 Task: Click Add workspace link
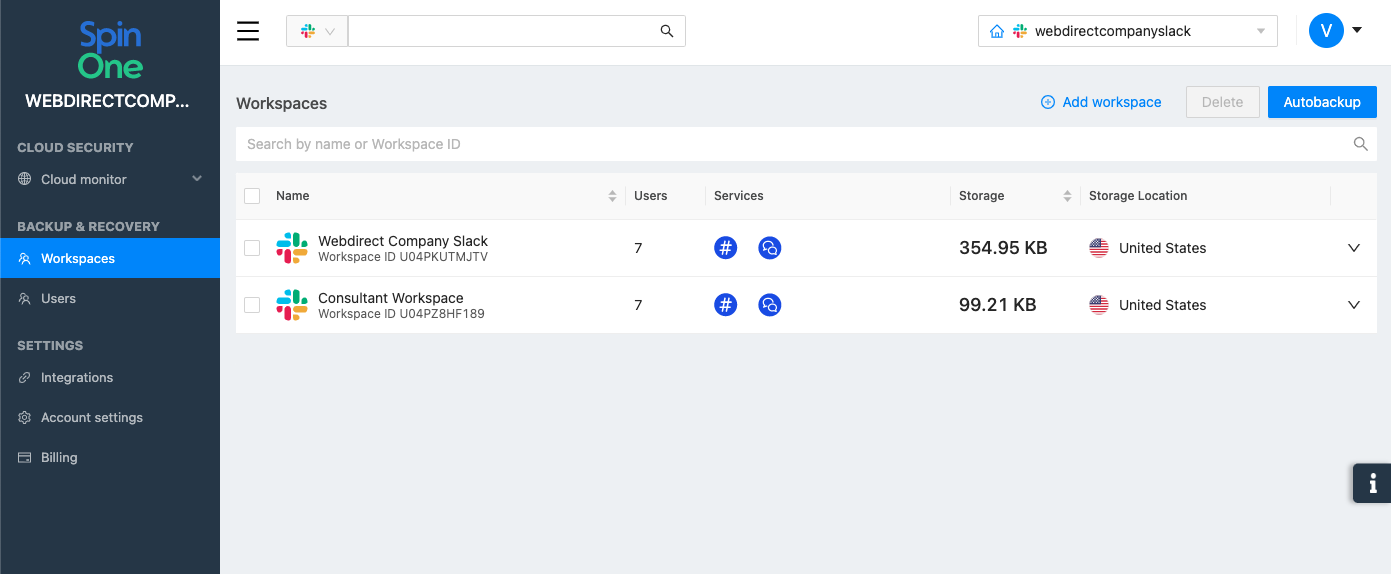[x=1101, y=102]
